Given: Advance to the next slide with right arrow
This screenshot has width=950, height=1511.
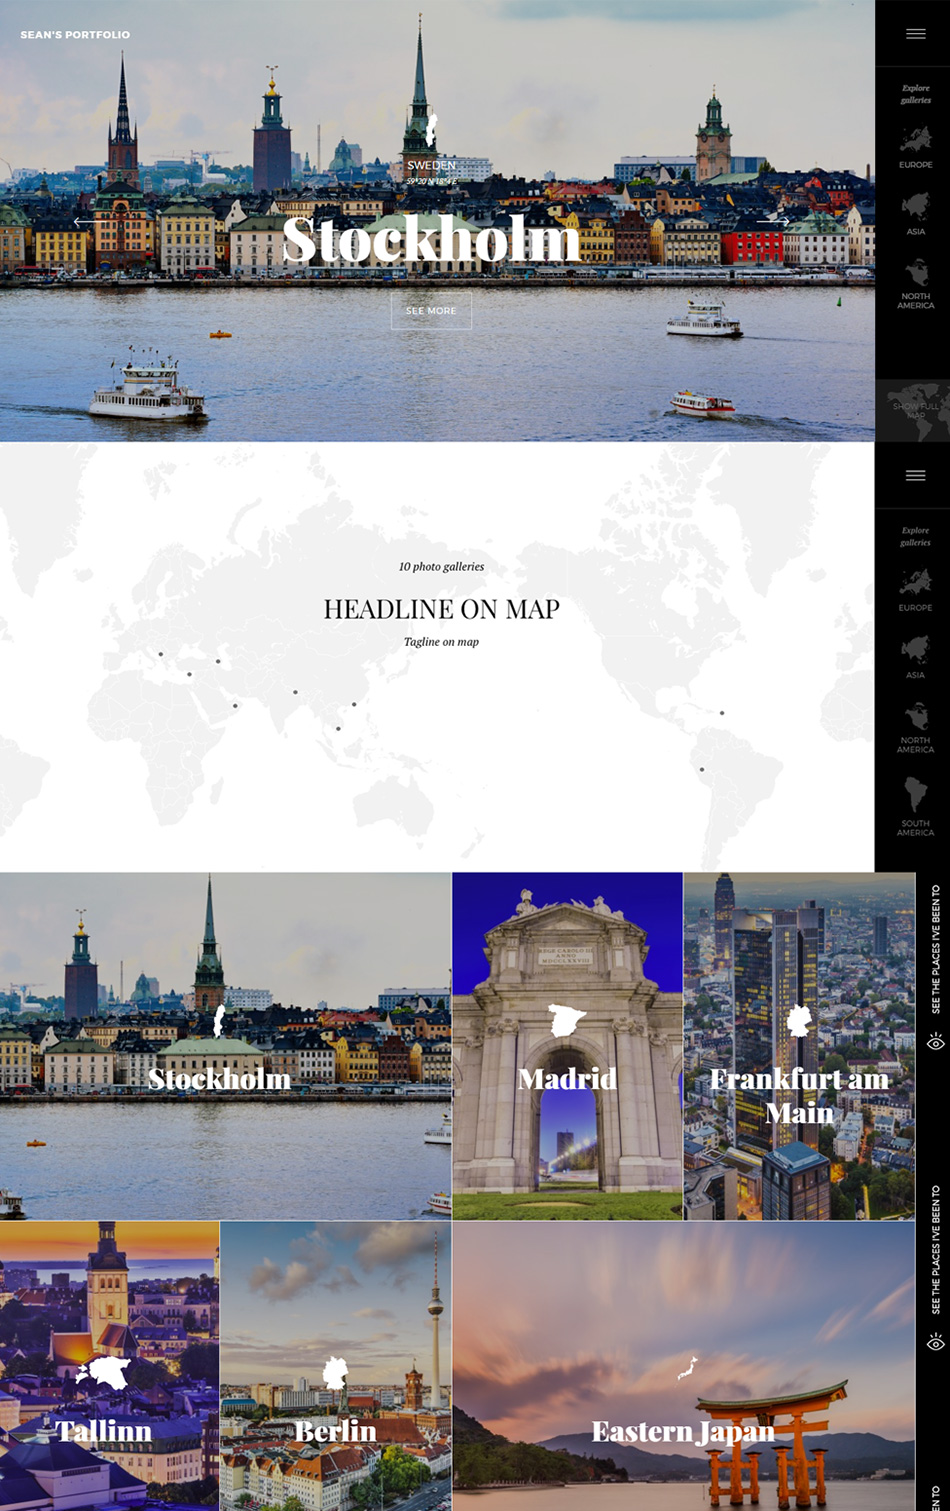Looking at the screenshot, I should click(773, 222).
